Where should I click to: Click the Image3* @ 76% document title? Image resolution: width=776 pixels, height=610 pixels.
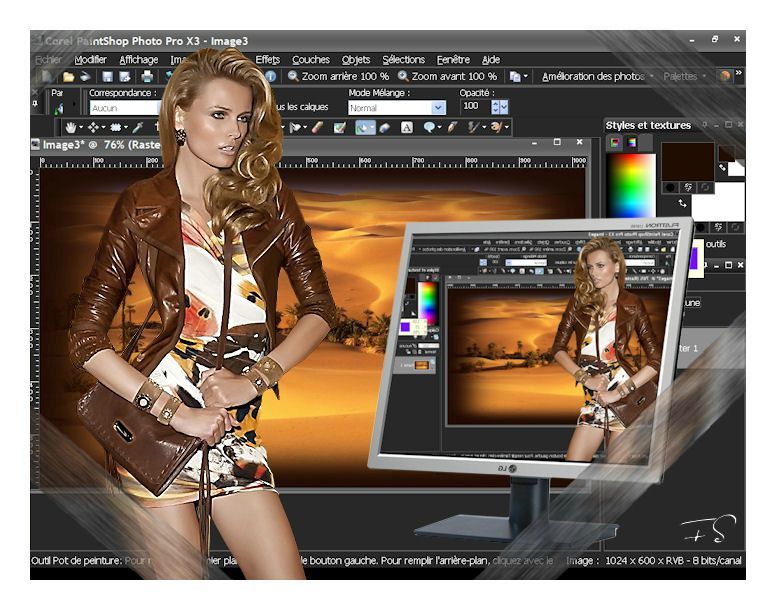click(101, 144)
